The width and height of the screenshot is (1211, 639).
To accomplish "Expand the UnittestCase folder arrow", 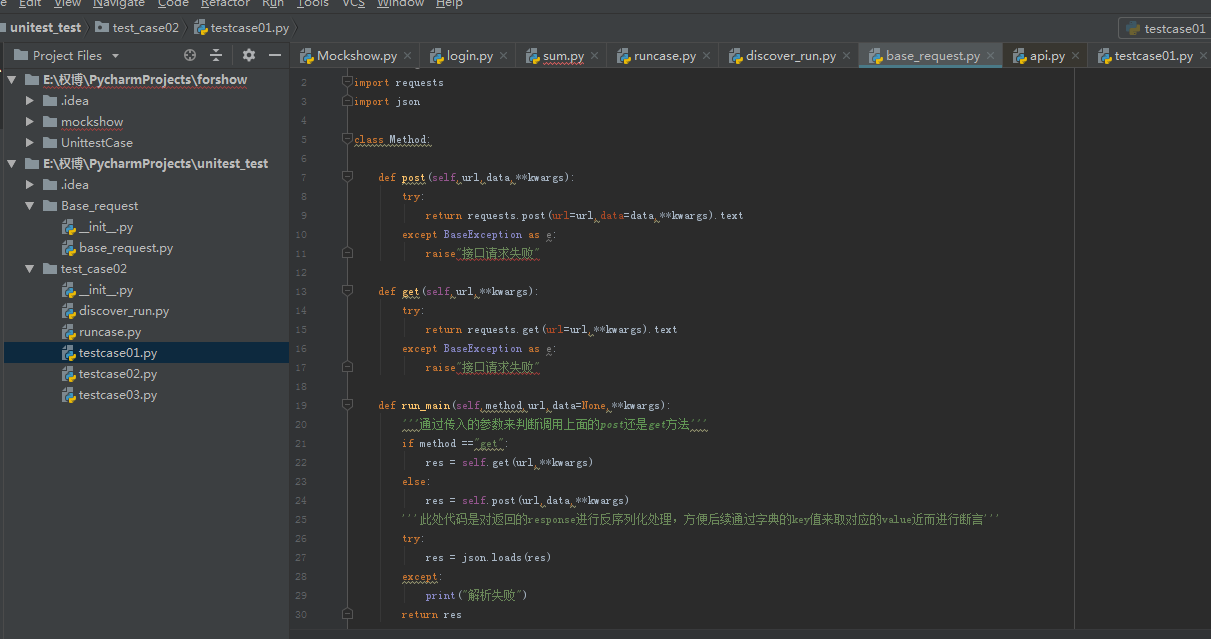I will [x=30, y=143].
